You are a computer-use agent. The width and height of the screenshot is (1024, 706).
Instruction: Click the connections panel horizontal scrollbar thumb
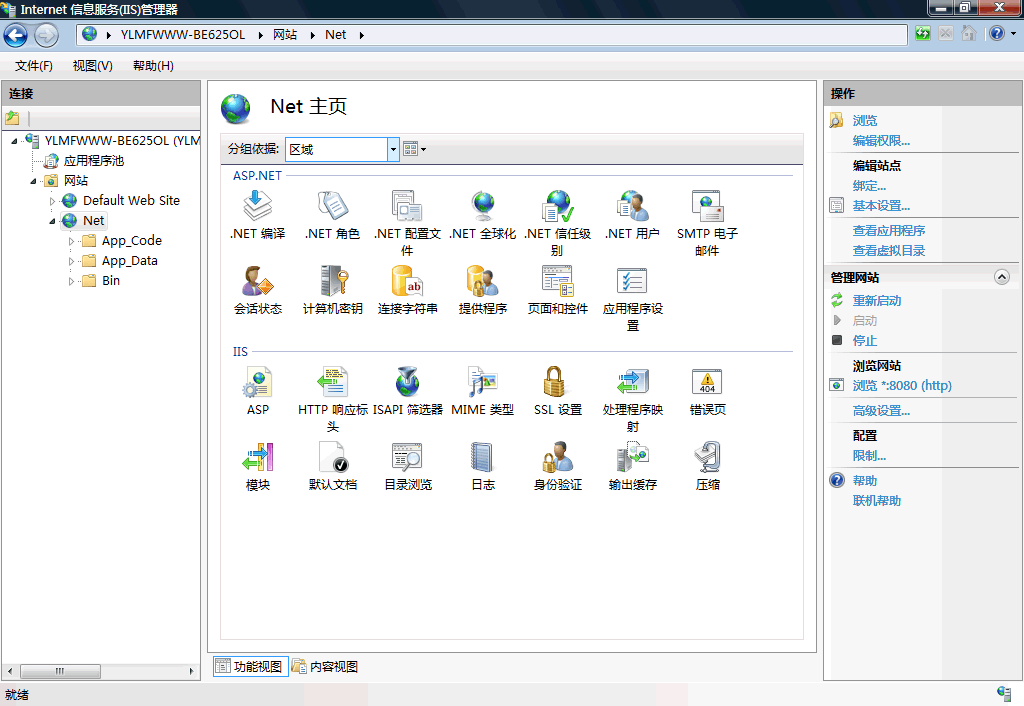coord(60,671)
